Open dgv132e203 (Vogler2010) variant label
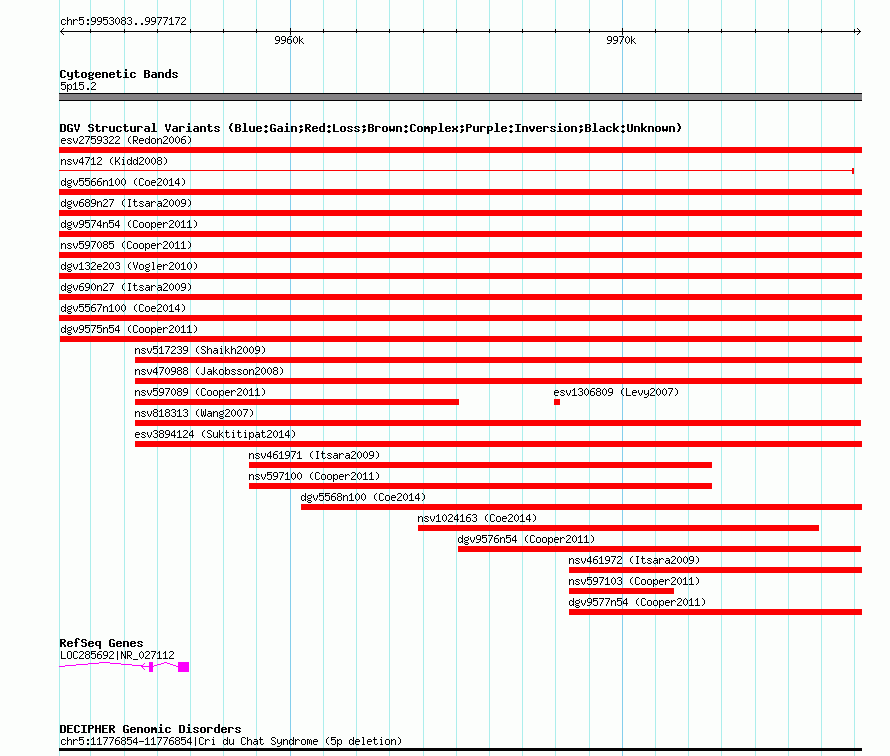This screenshot has width=890, height=756. point(129,266)
